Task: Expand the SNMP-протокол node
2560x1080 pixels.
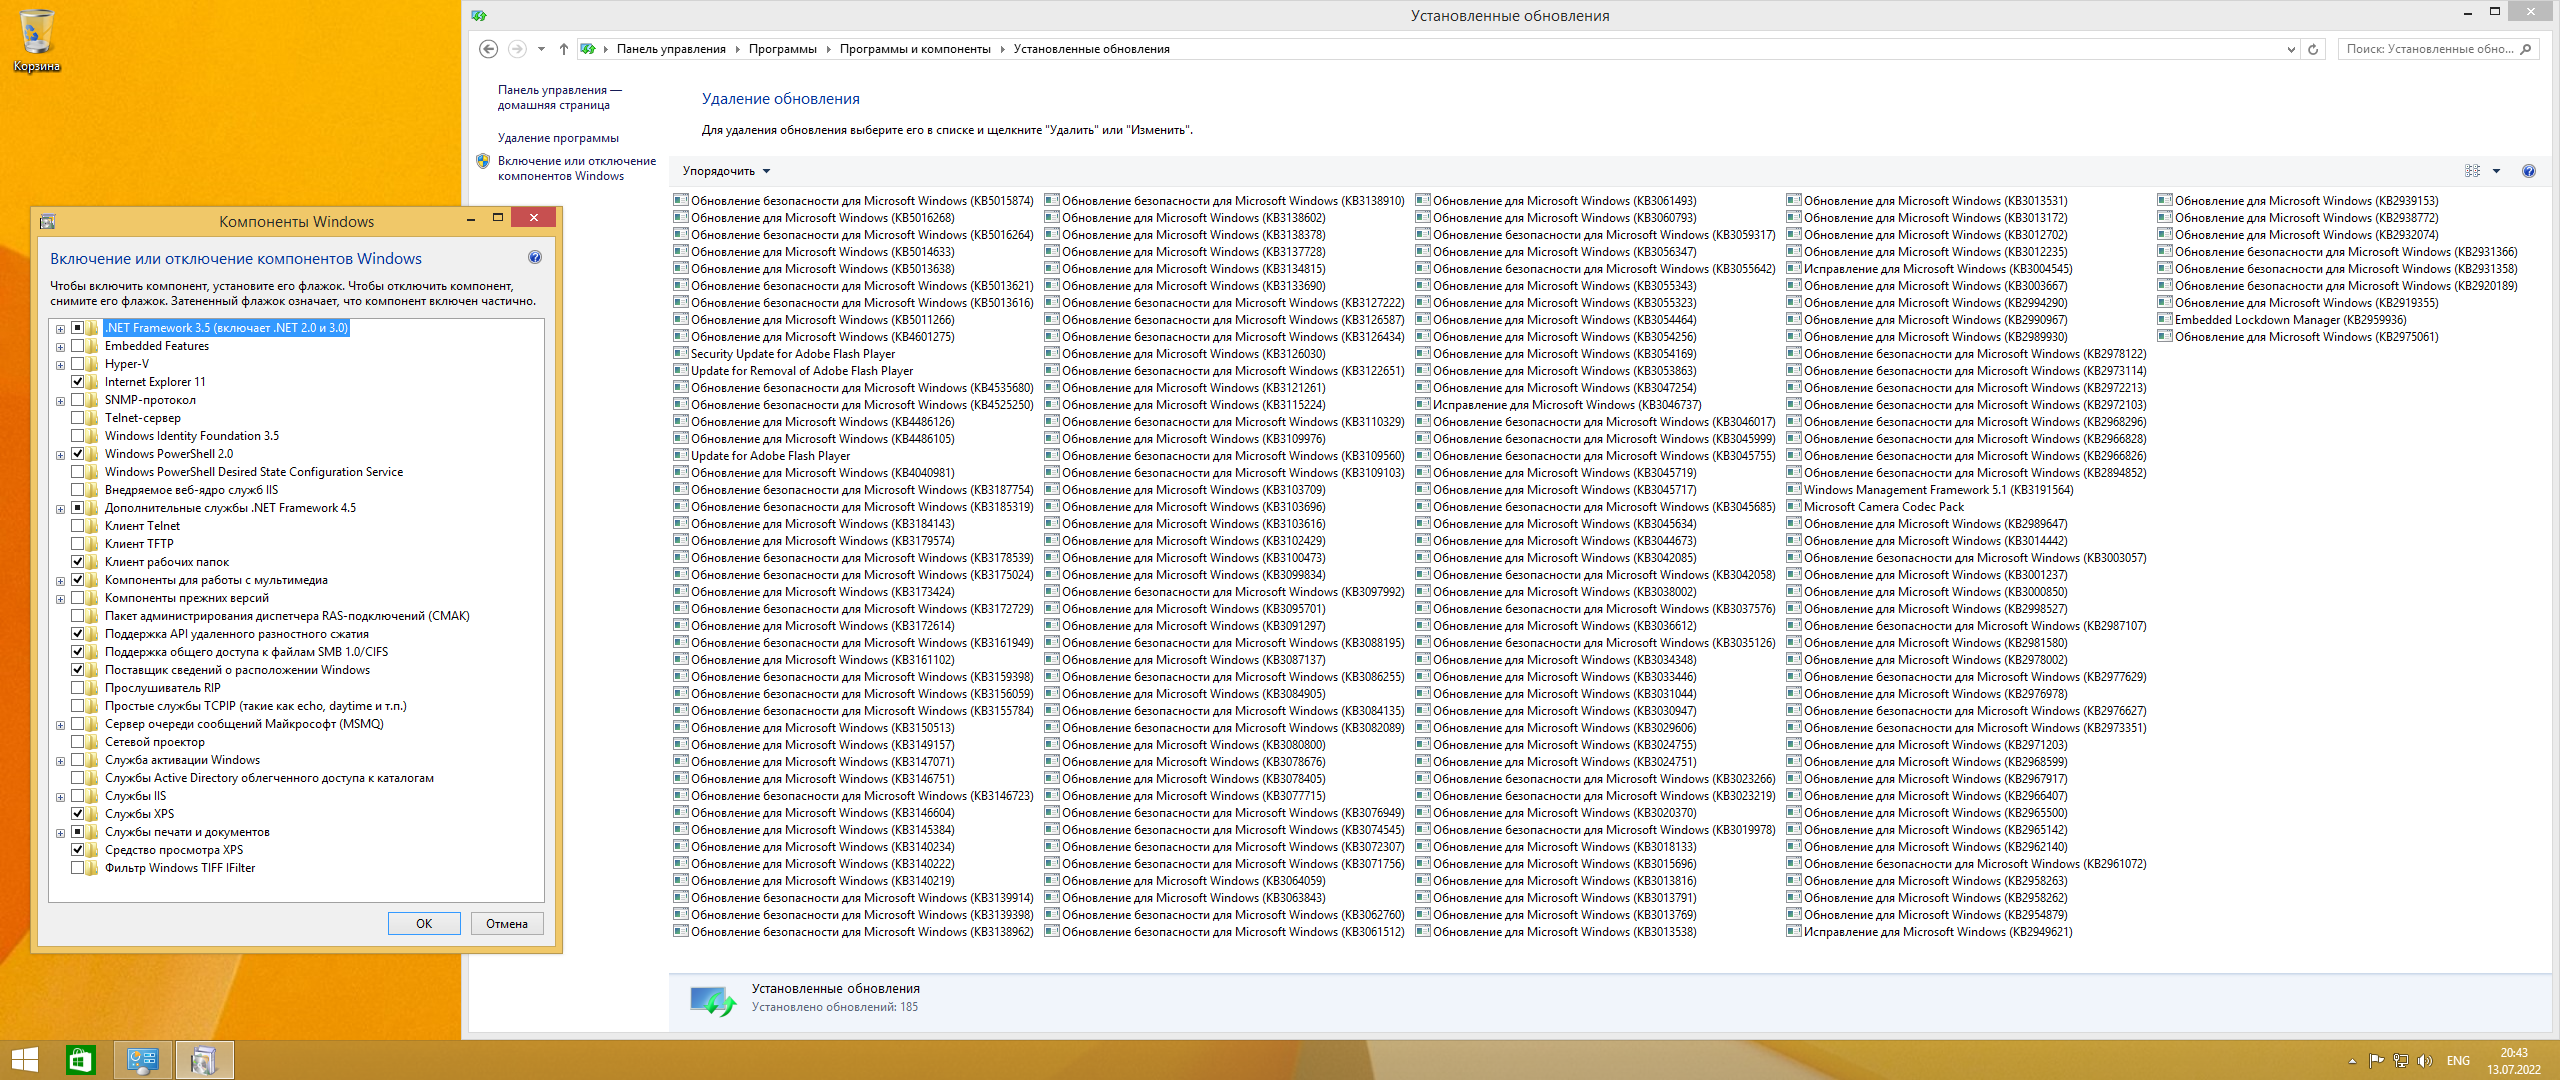Action: coord(60,401)
